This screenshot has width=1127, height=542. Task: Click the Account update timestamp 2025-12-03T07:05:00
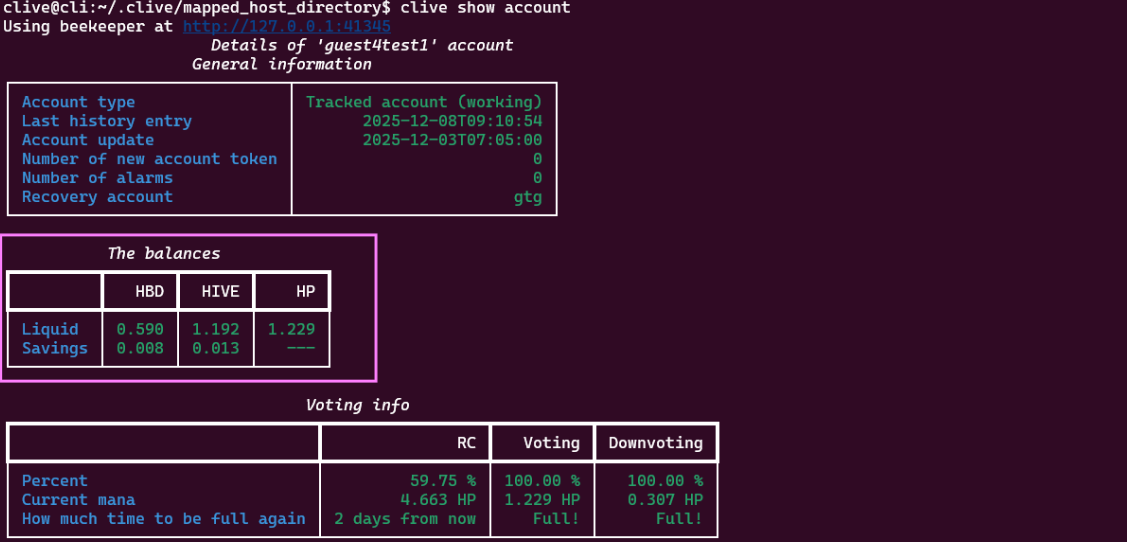pos(451,140)
